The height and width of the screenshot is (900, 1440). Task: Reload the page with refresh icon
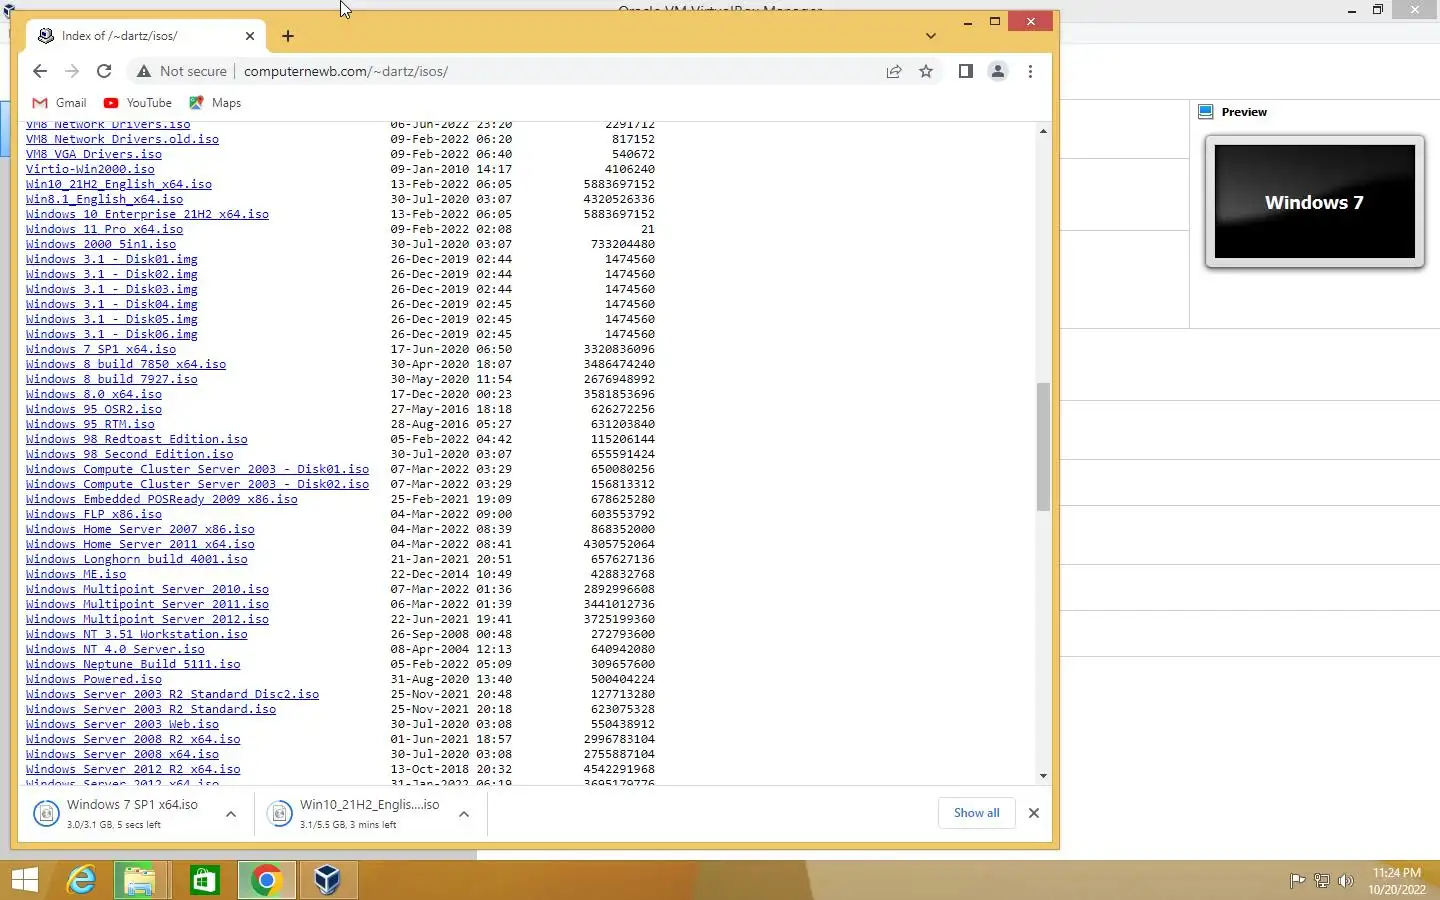104,71
